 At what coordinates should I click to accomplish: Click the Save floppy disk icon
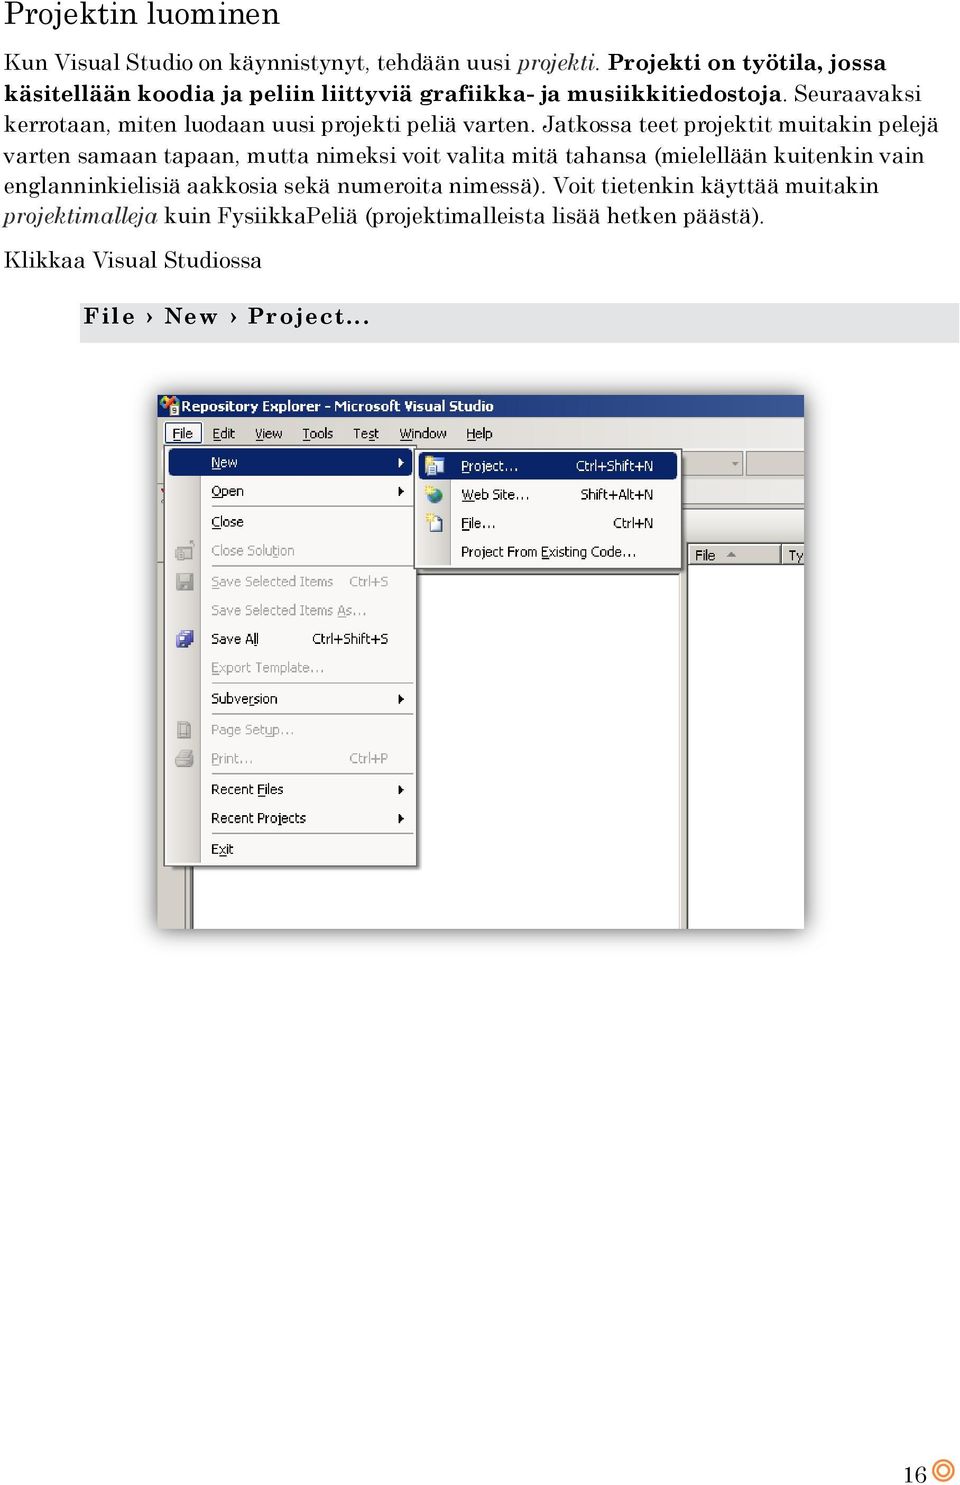(184, 581)
